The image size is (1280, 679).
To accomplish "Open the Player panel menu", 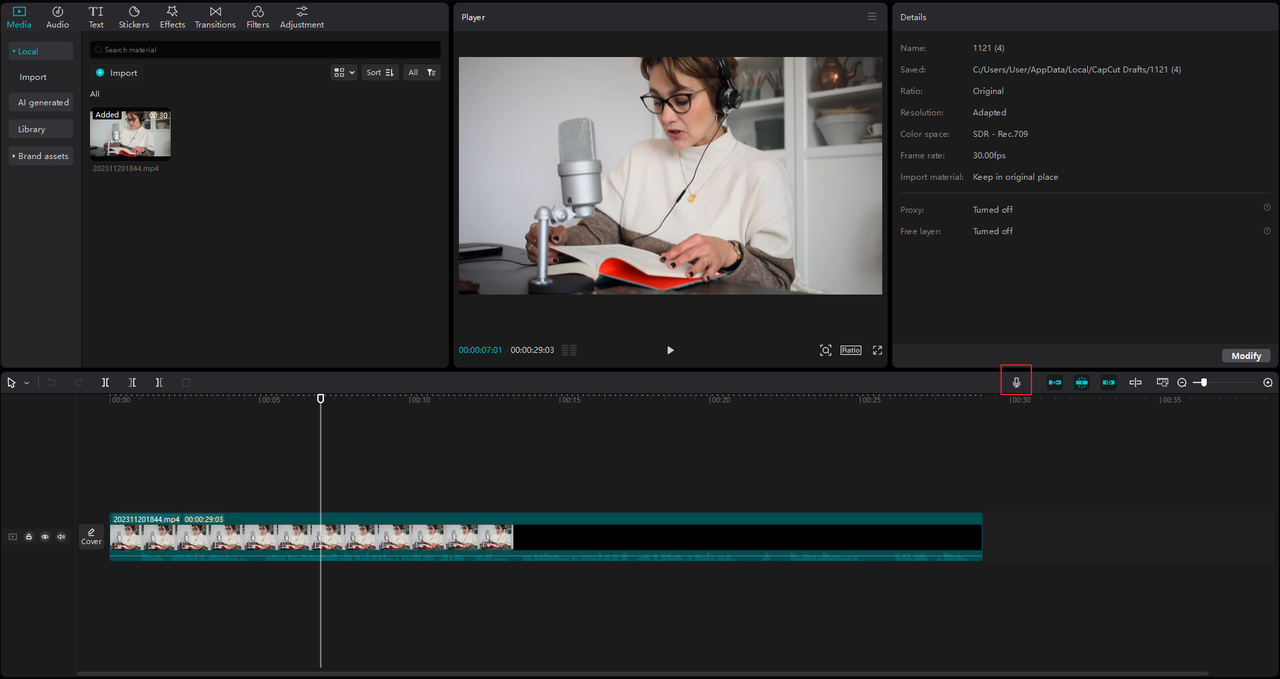I will [872, 17].
